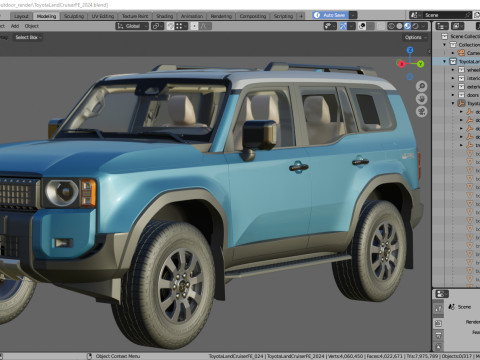Screen dimensions: 480x360
Task: Switch to the Layout workspace tab
Action: coord(21,16)
